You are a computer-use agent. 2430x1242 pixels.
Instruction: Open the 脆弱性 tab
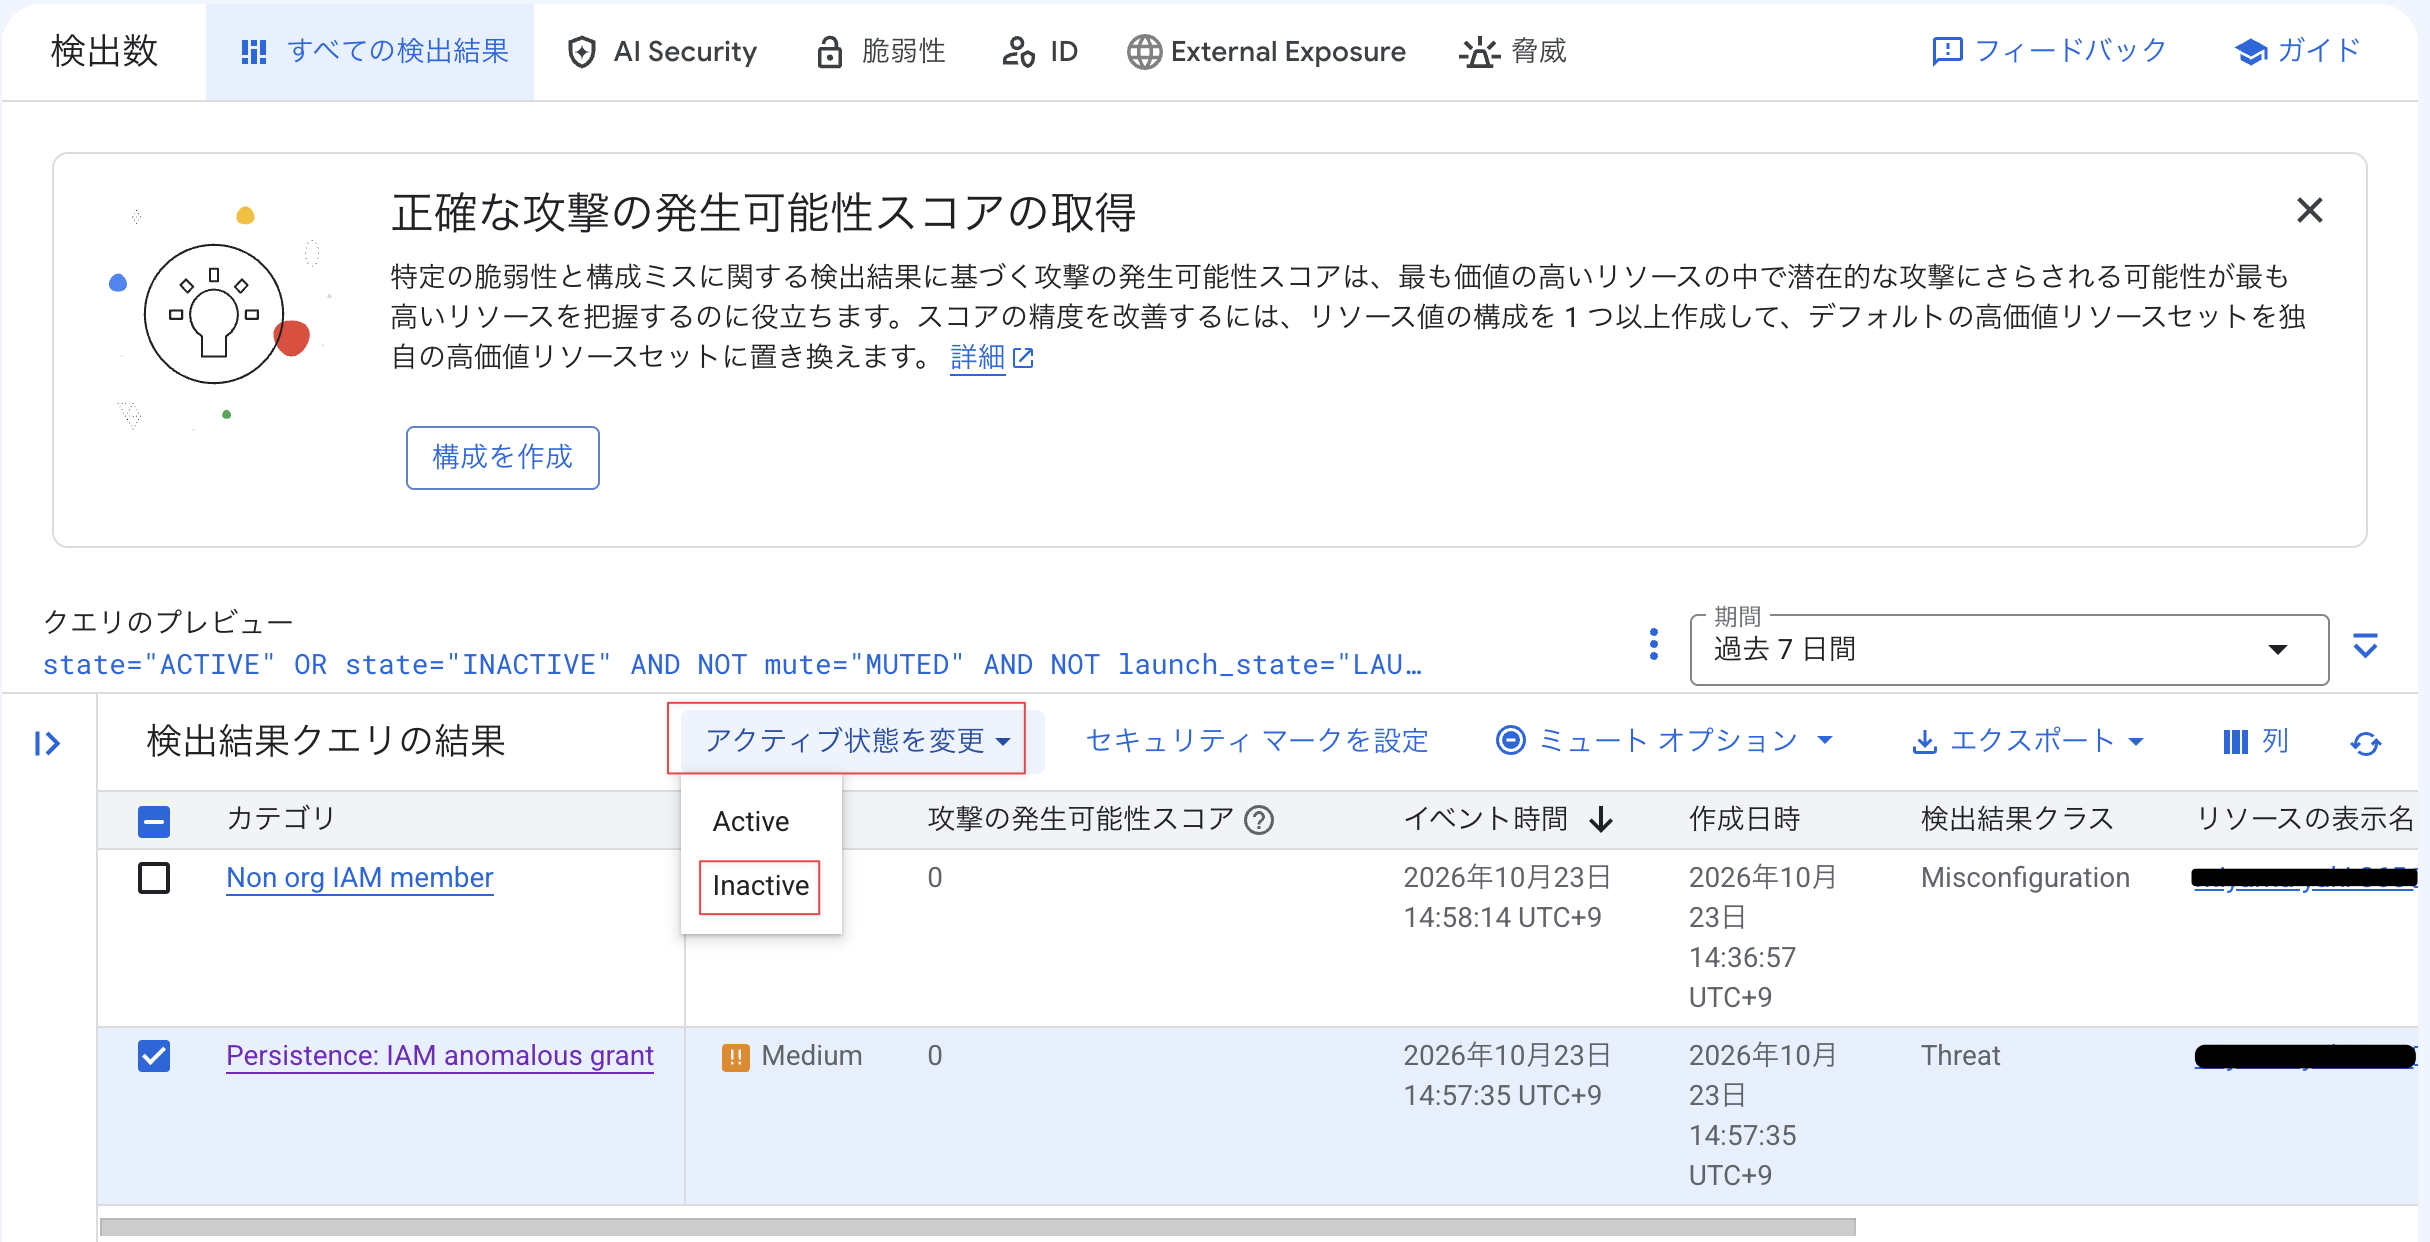[880, 51]
